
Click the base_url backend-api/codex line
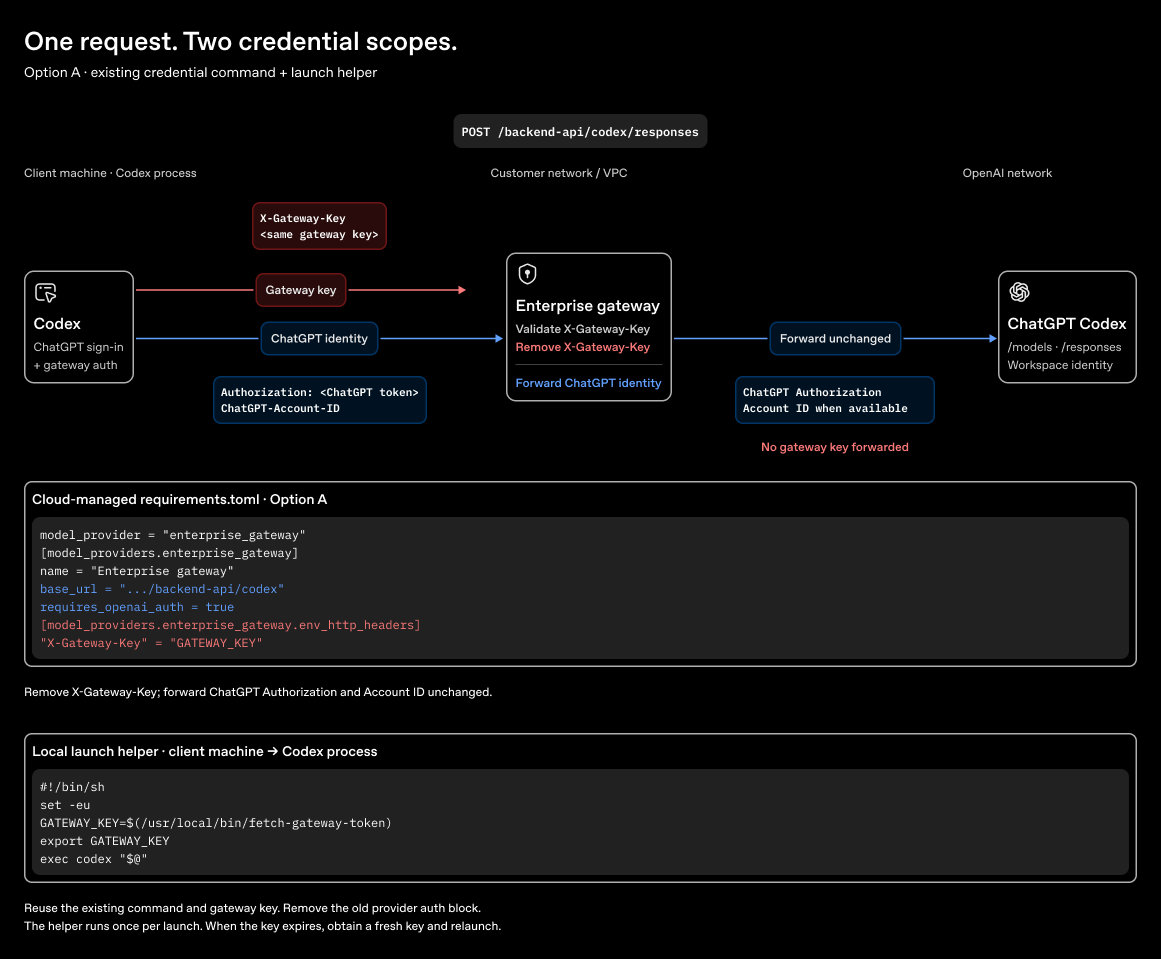(x=162, y=589)
